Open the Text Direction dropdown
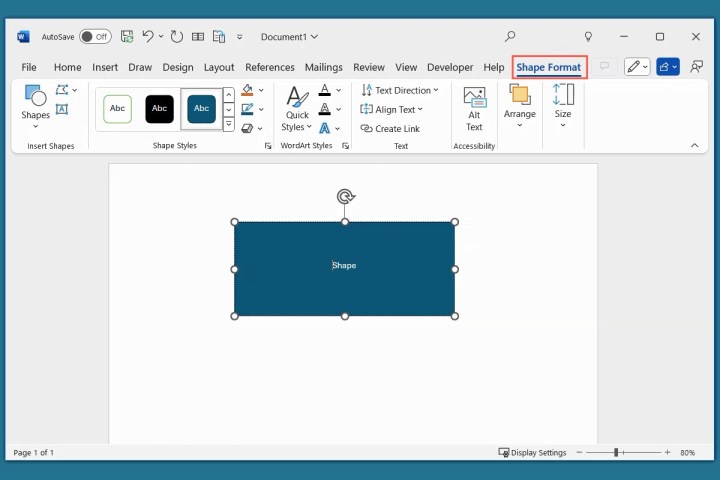 (396, 90)
